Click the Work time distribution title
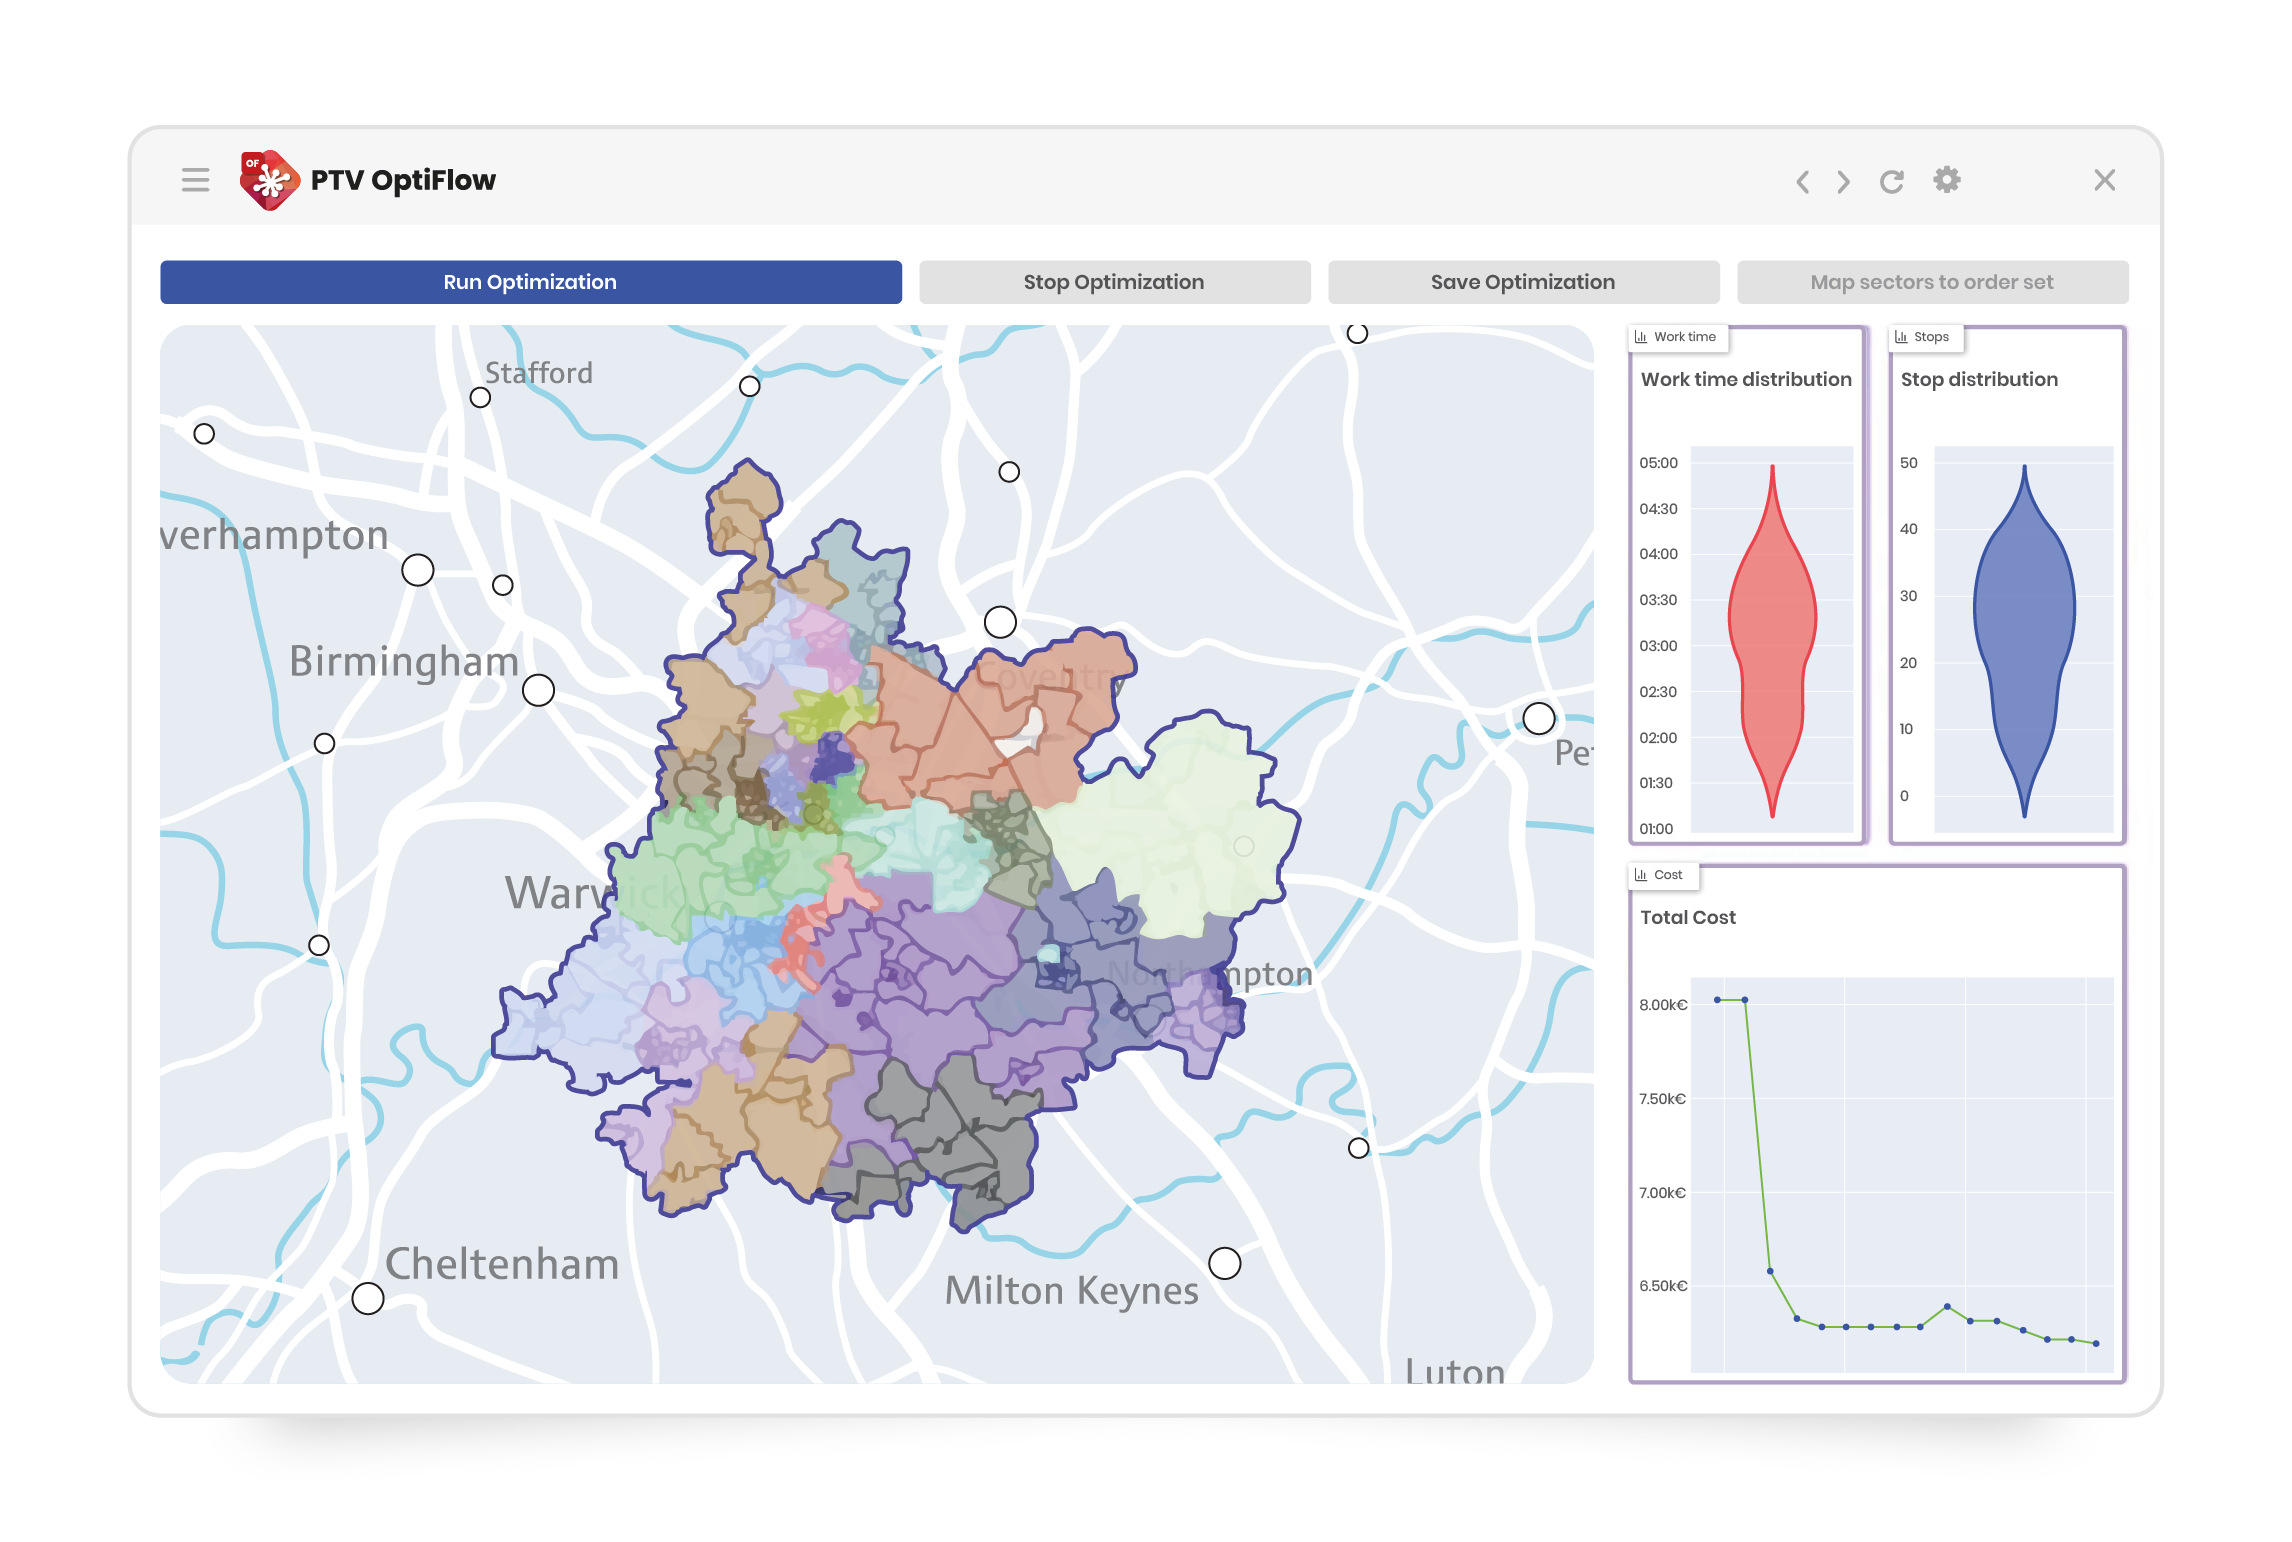The image size is (2292, 1542). point(1746,380)
